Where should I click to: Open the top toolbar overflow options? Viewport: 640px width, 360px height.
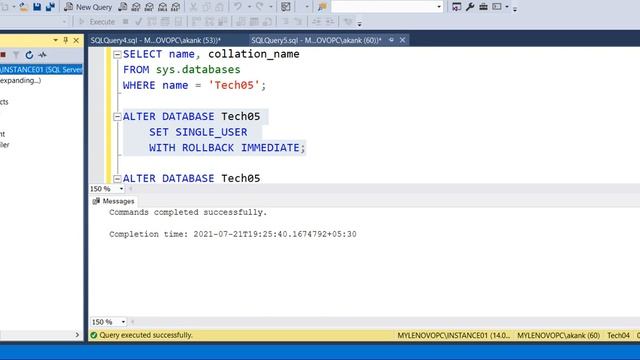515,9
